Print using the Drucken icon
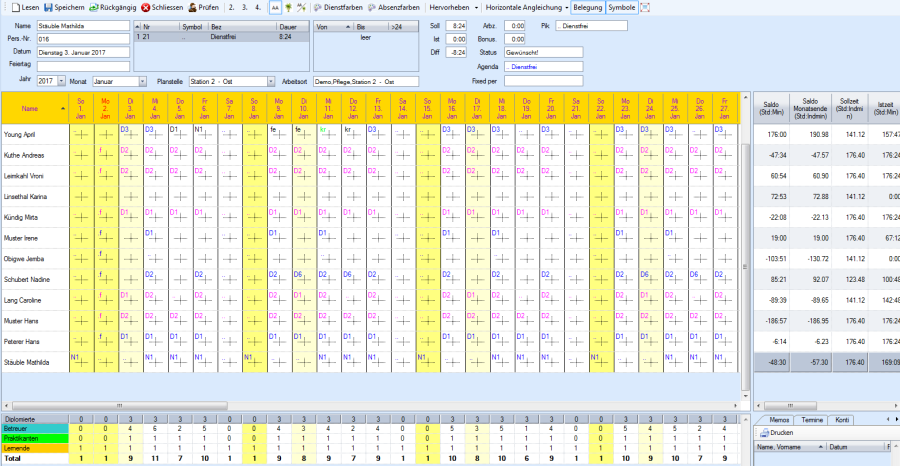Image resolution: width=900 pixels, height=466 pixels. click(x=764, y=432)
